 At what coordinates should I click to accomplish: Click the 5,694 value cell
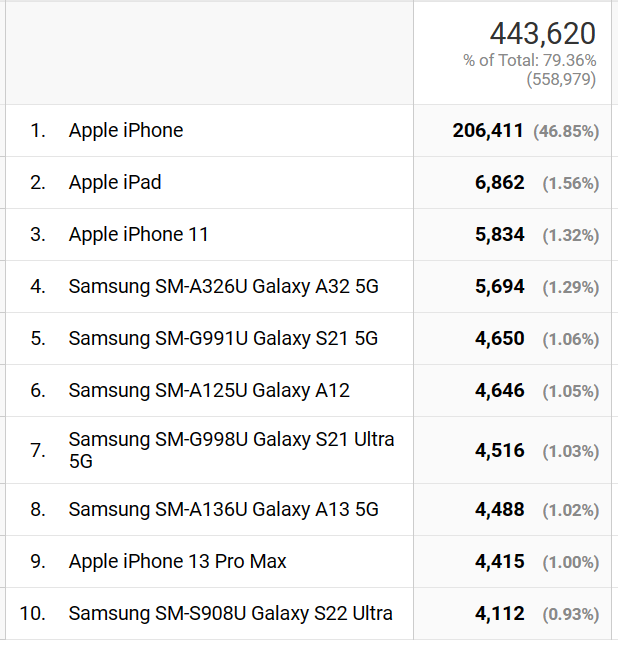coord(500,287)
